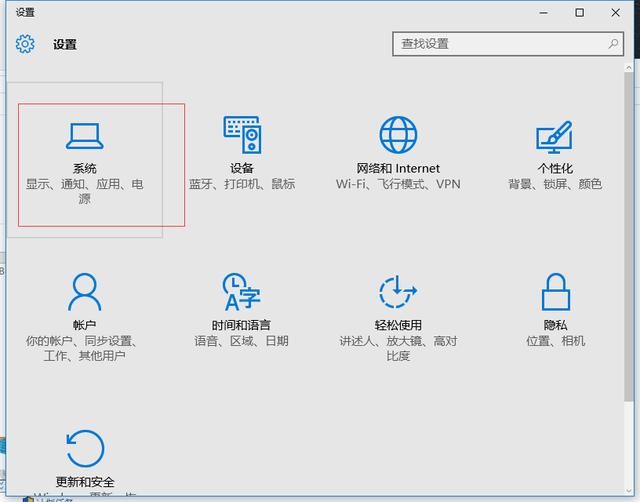This screenshot has height=502, width=640.
Task: Open the 更新和安全 refresh arrow icon
Action: tap(84, 449)
